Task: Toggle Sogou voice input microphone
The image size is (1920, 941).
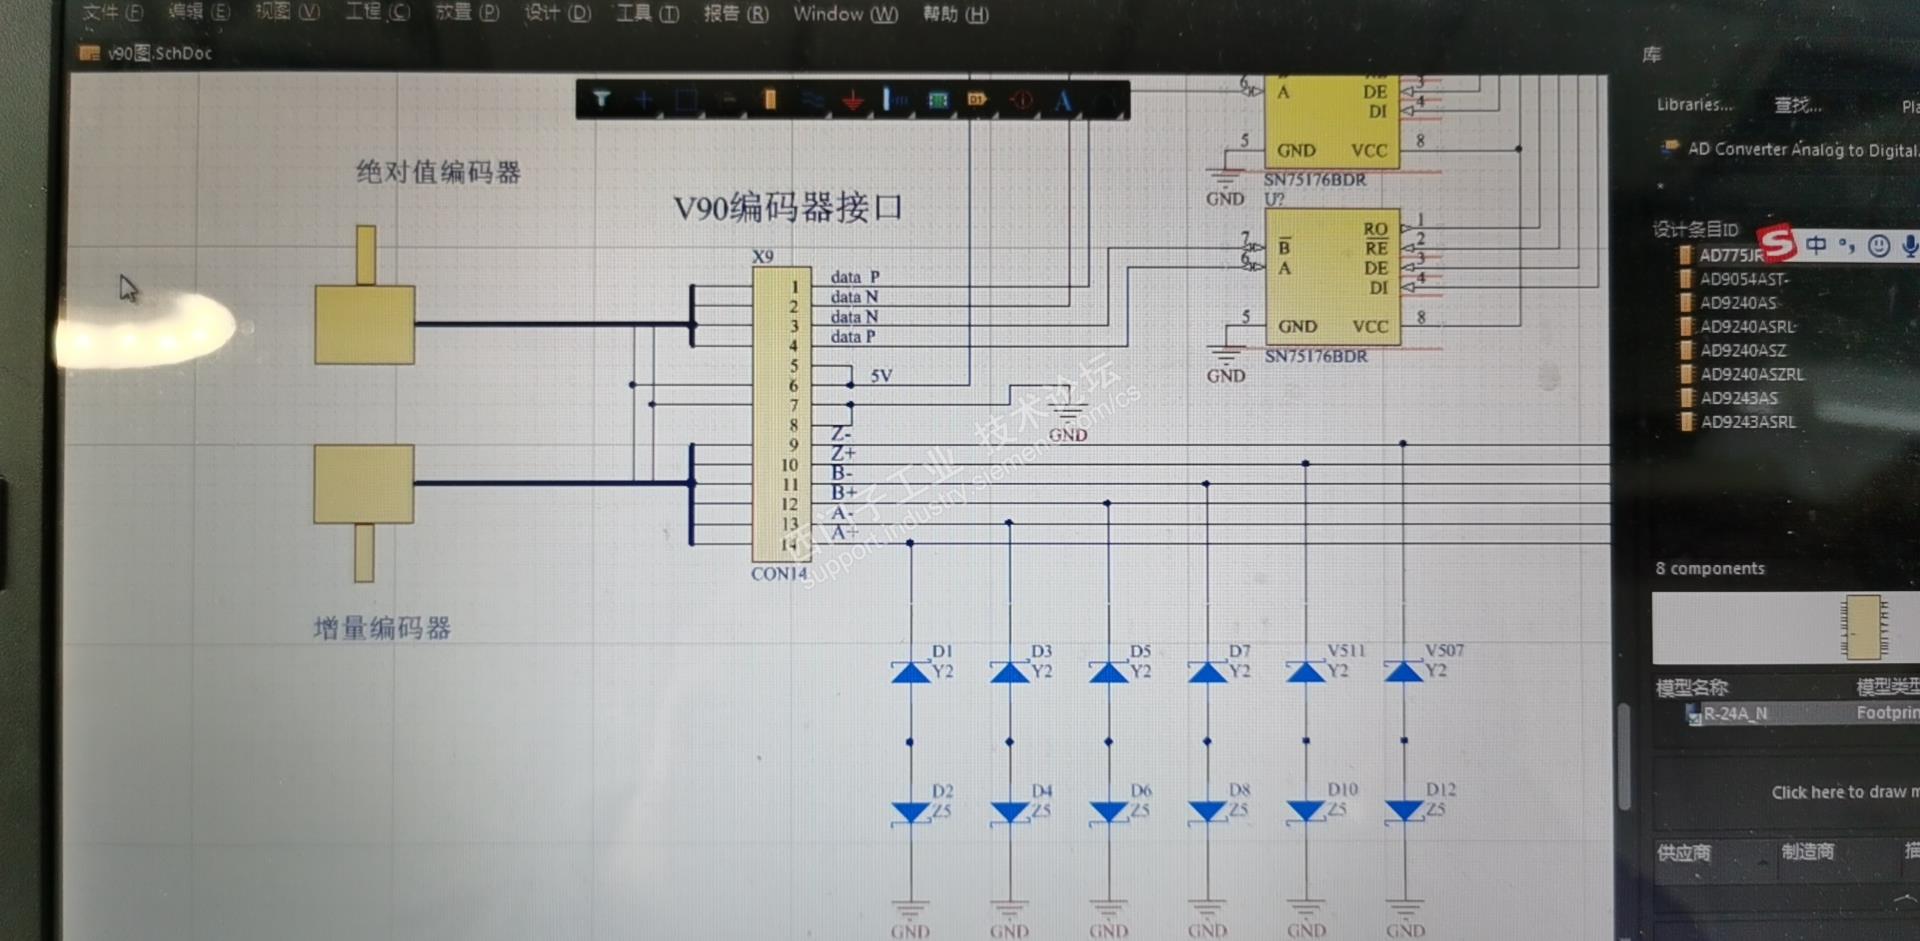Action: pyautogui.click(x=1910, y=245)
